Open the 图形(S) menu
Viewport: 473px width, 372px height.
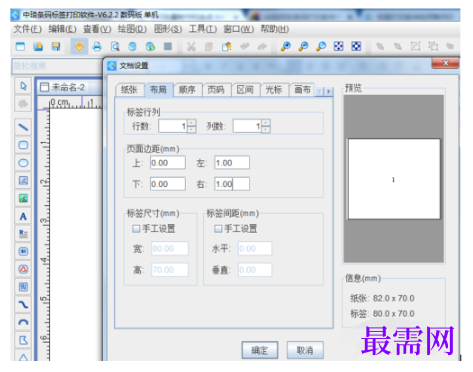pos(168,29)
